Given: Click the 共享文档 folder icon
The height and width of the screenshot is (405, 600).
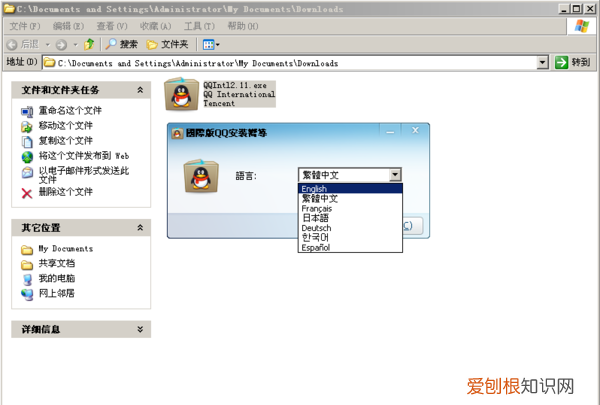Looking at the screenshot, I should tap(27, 265).
